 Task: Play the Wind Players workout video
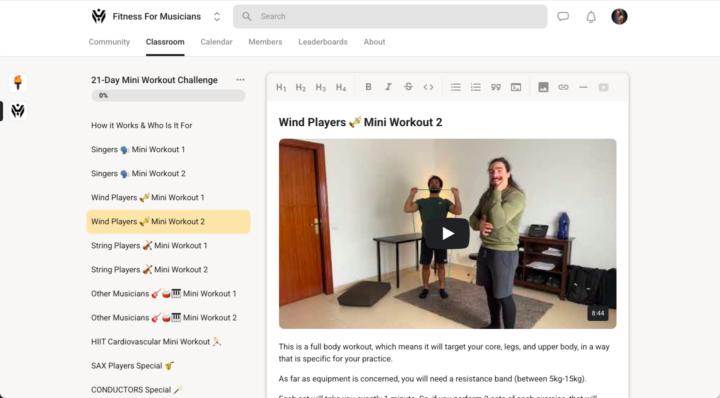[x=447, y=234]
